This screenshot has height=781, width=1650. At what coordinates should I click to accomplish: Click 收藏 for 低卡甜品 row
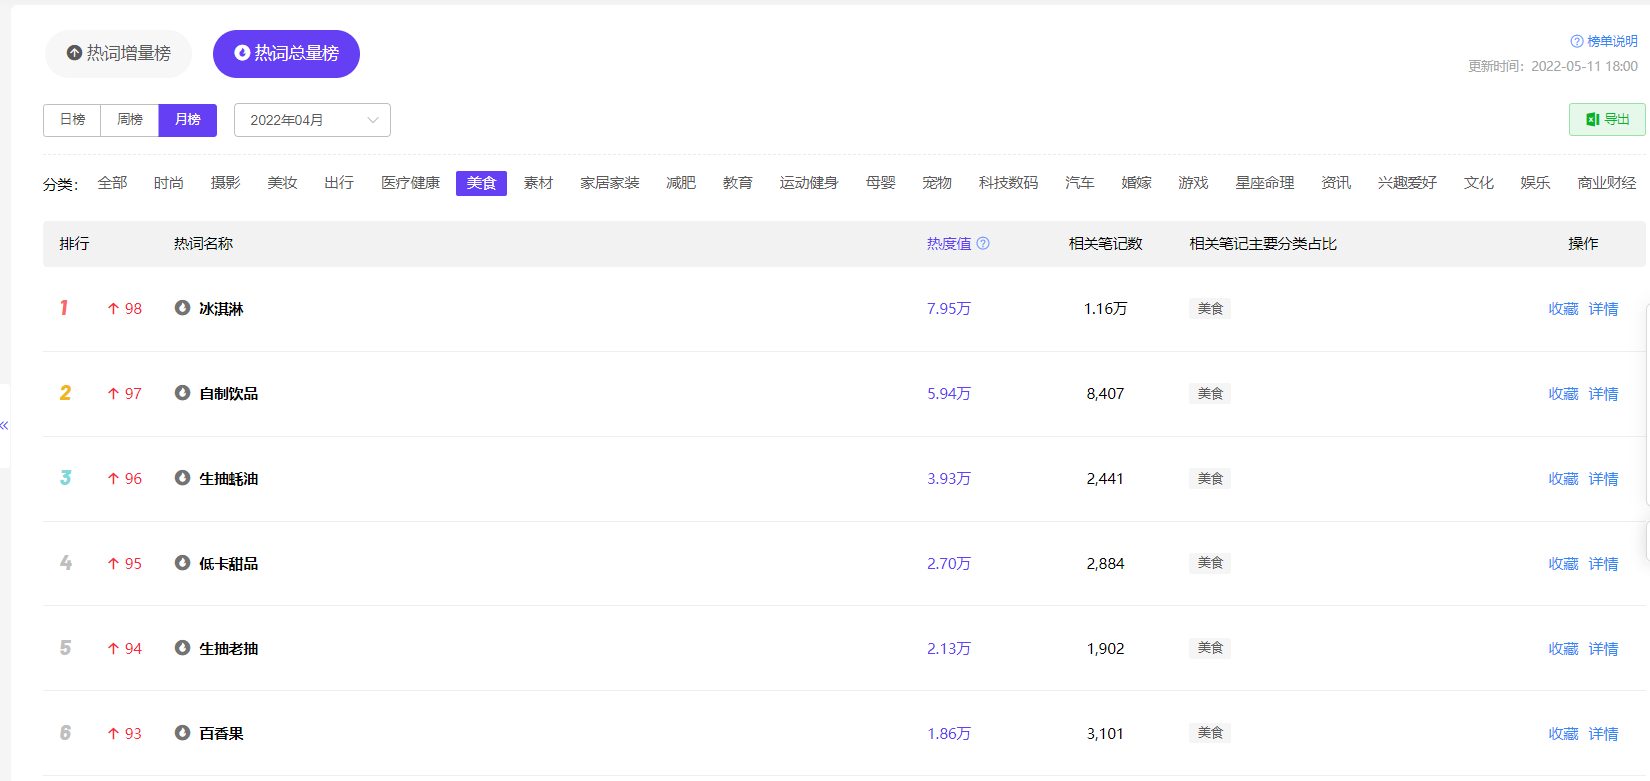[x=1563, y=564]
